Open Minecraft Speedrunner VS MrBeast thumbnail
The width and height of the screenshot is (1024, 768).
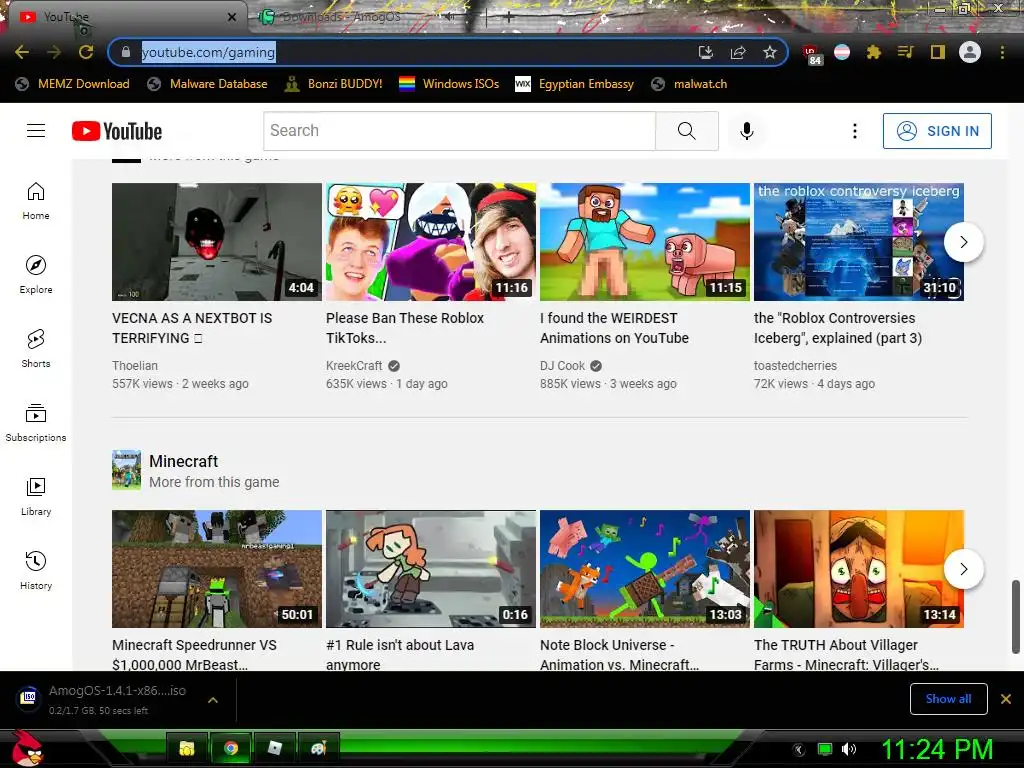[217, 569]
